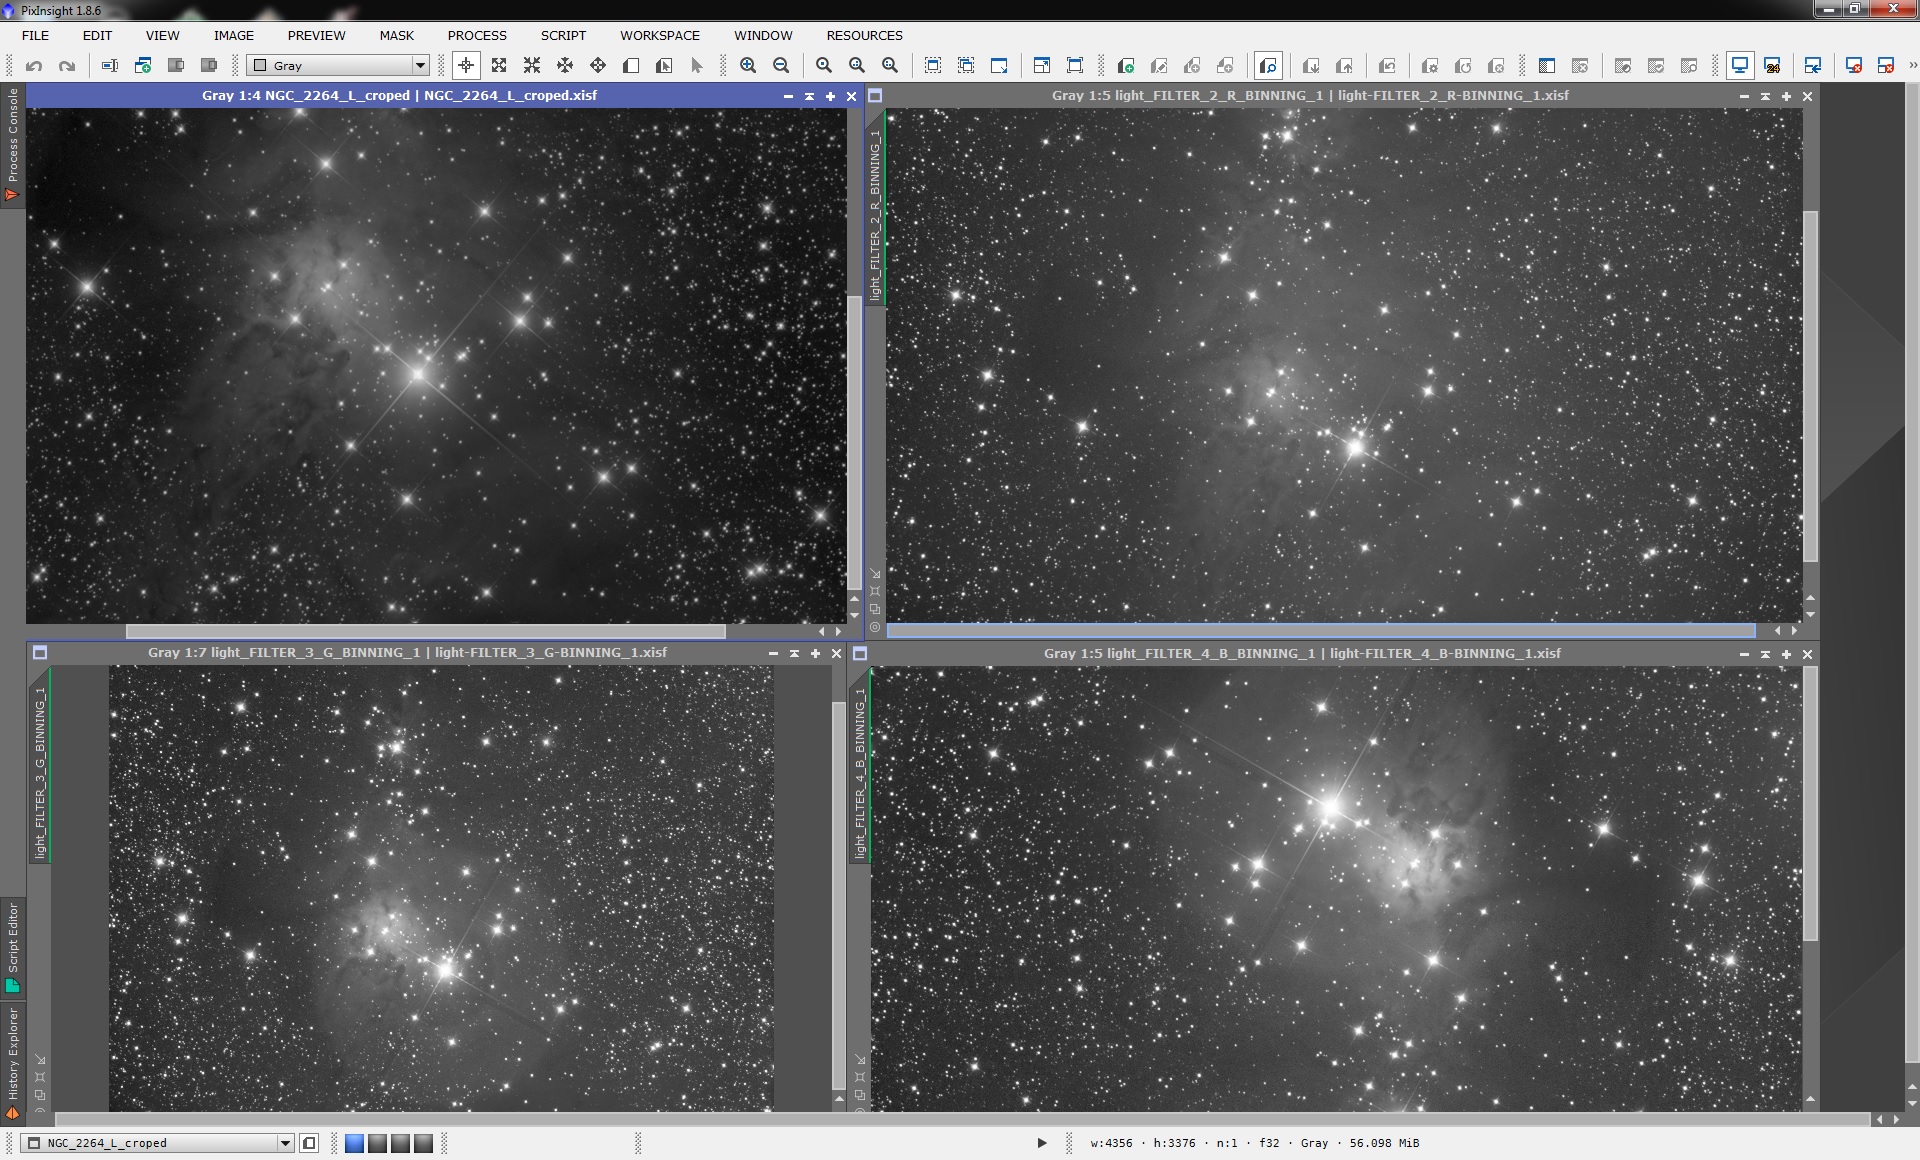This screenshot has width=1920, height=1160.
Task: Select the zoom-in cursor mode icon
Action: pos(499,66)
